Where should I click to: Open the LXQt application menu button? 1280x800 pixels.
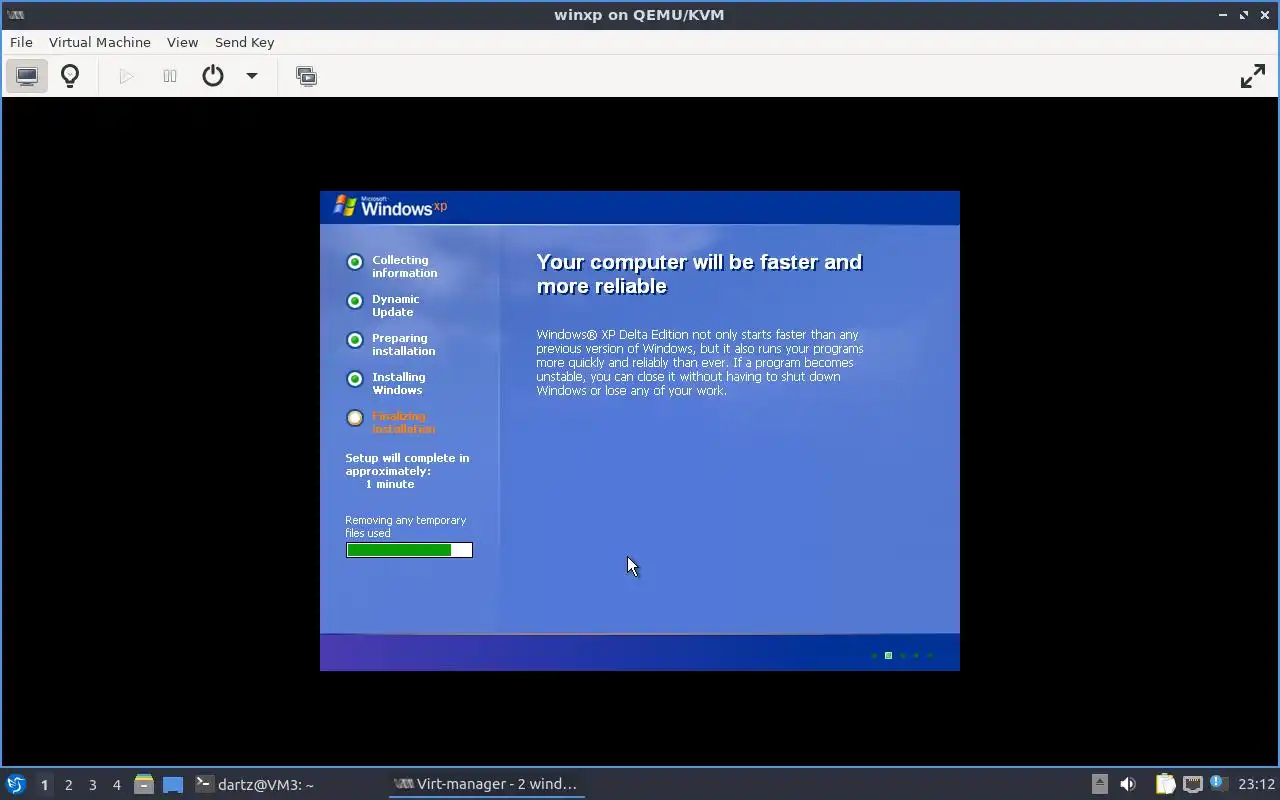16,784
